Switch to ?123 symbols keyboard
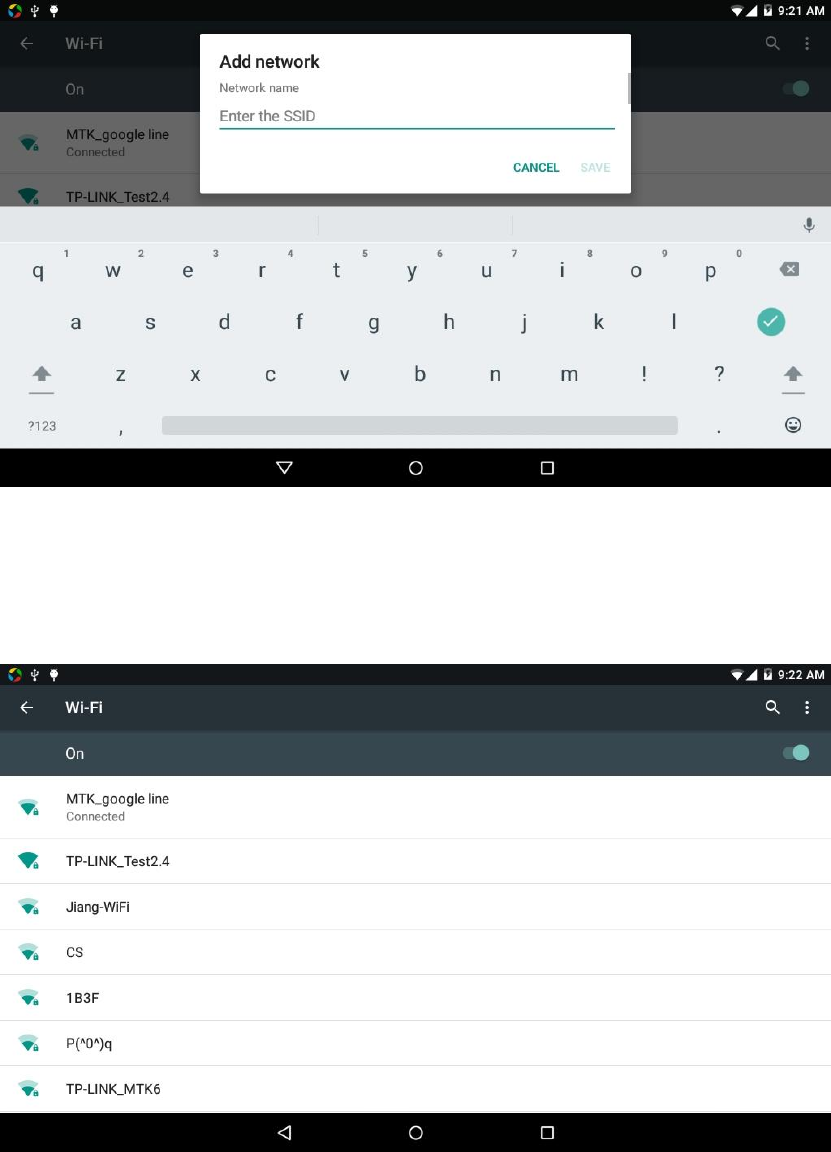Image resolution: width=831 pixels, height=1152 pixels. 42,426
